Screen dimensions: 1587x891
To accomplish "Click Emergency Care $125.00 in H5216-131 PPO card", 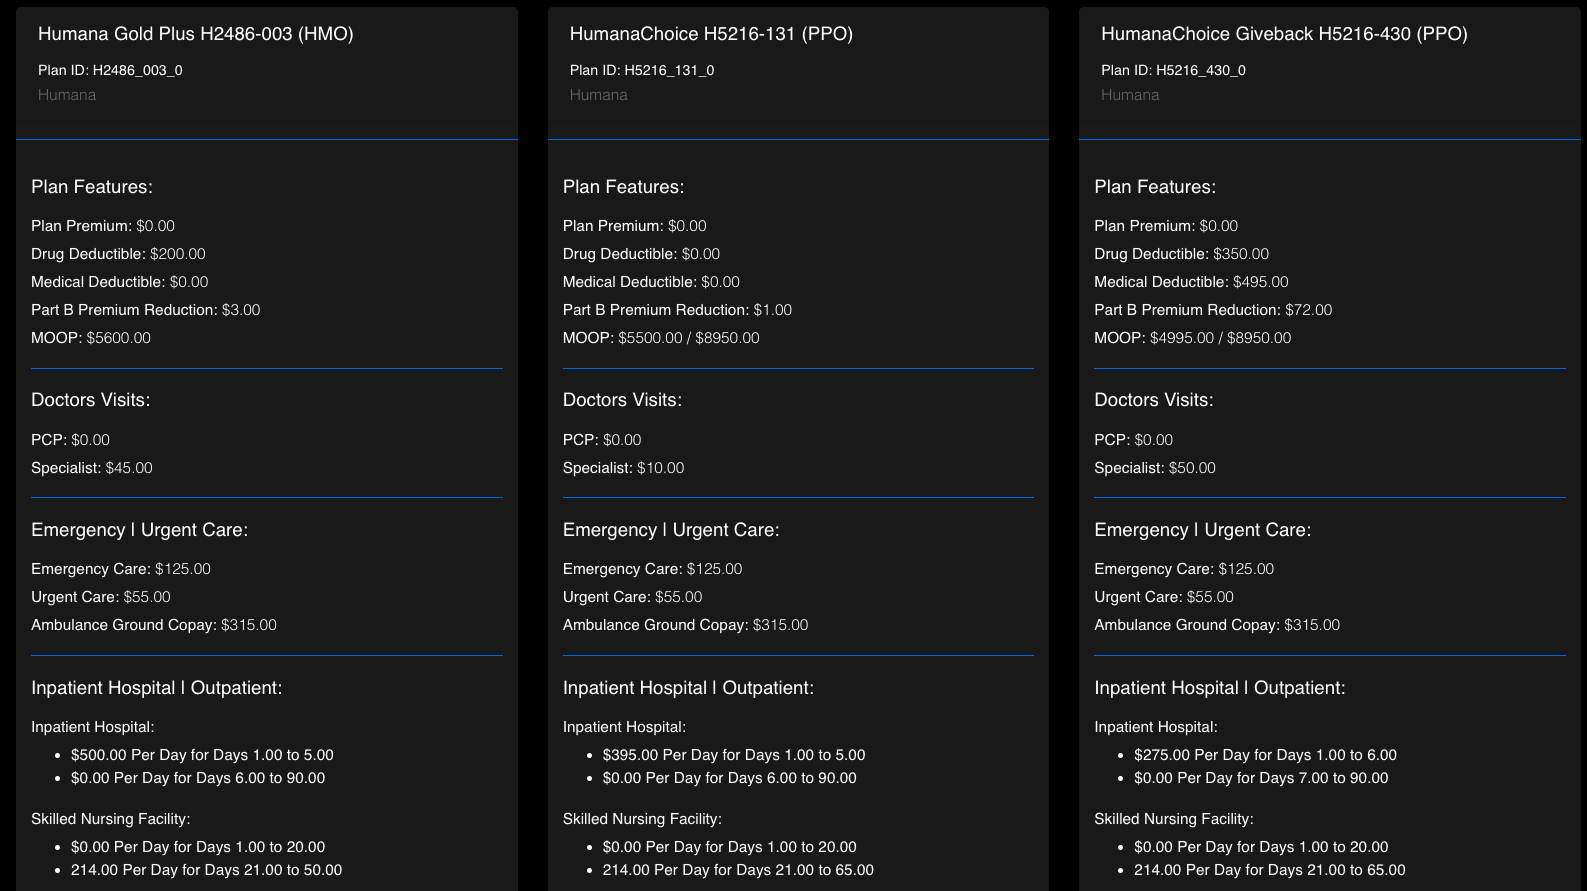I will coord(653,569).
